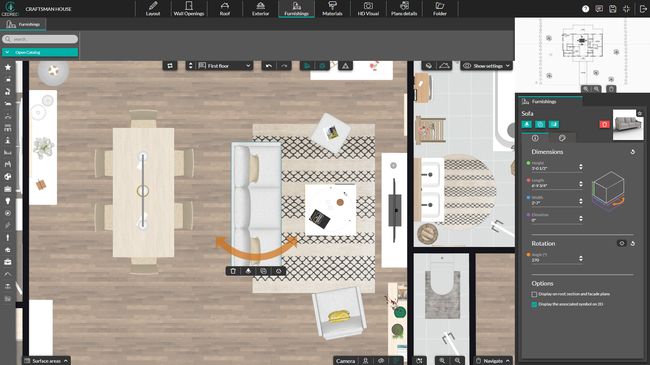Toggle the teal snapping icon in canvas toolbar
Screen dimensions: 650x365
pyautogui.click(x=322, y=66)
